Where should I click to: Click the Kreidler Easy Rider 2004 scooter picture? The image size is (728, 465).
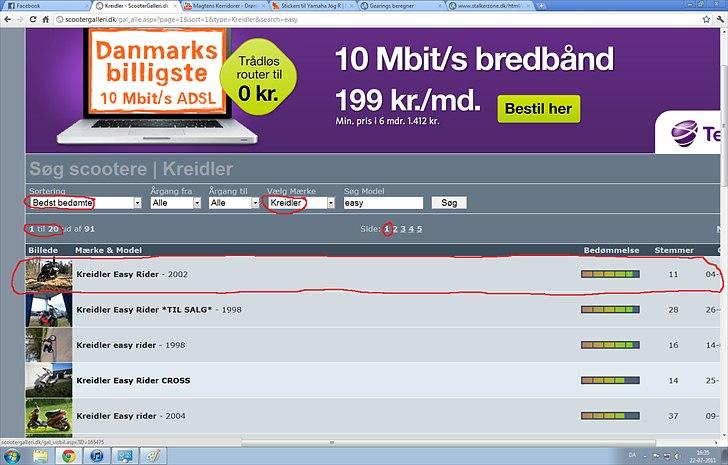[47, 416]
